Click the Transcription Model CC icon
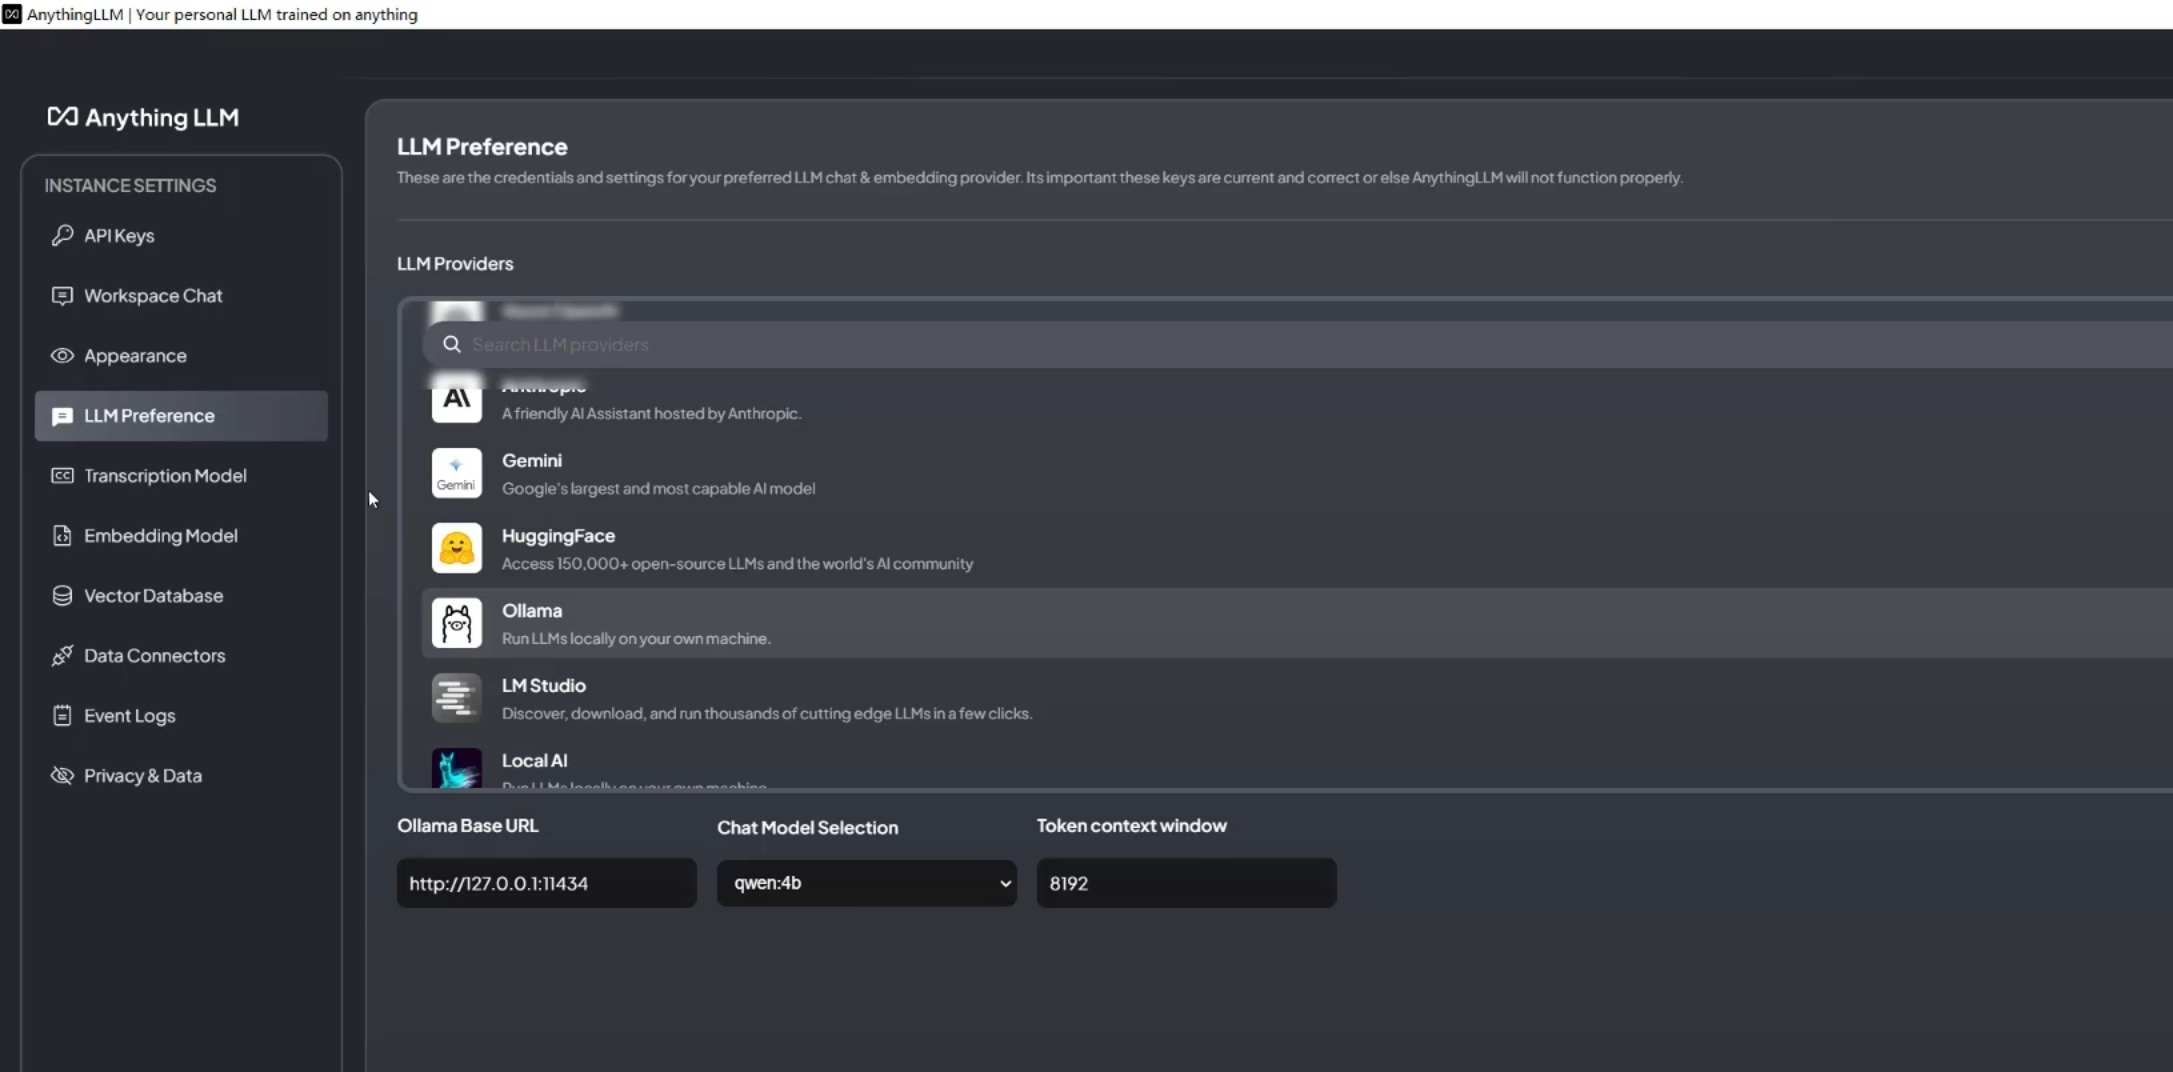 coord(62,475)
